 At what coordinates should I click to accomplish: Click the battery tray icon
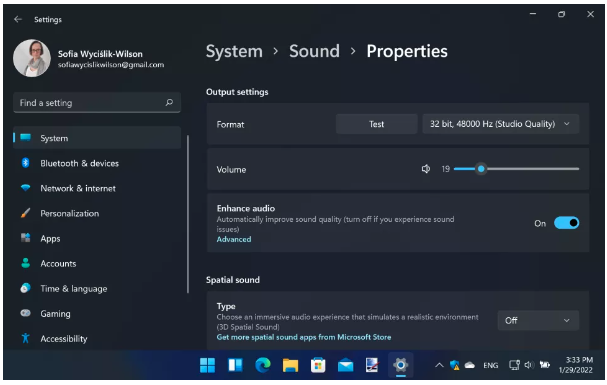pos(545,365)
